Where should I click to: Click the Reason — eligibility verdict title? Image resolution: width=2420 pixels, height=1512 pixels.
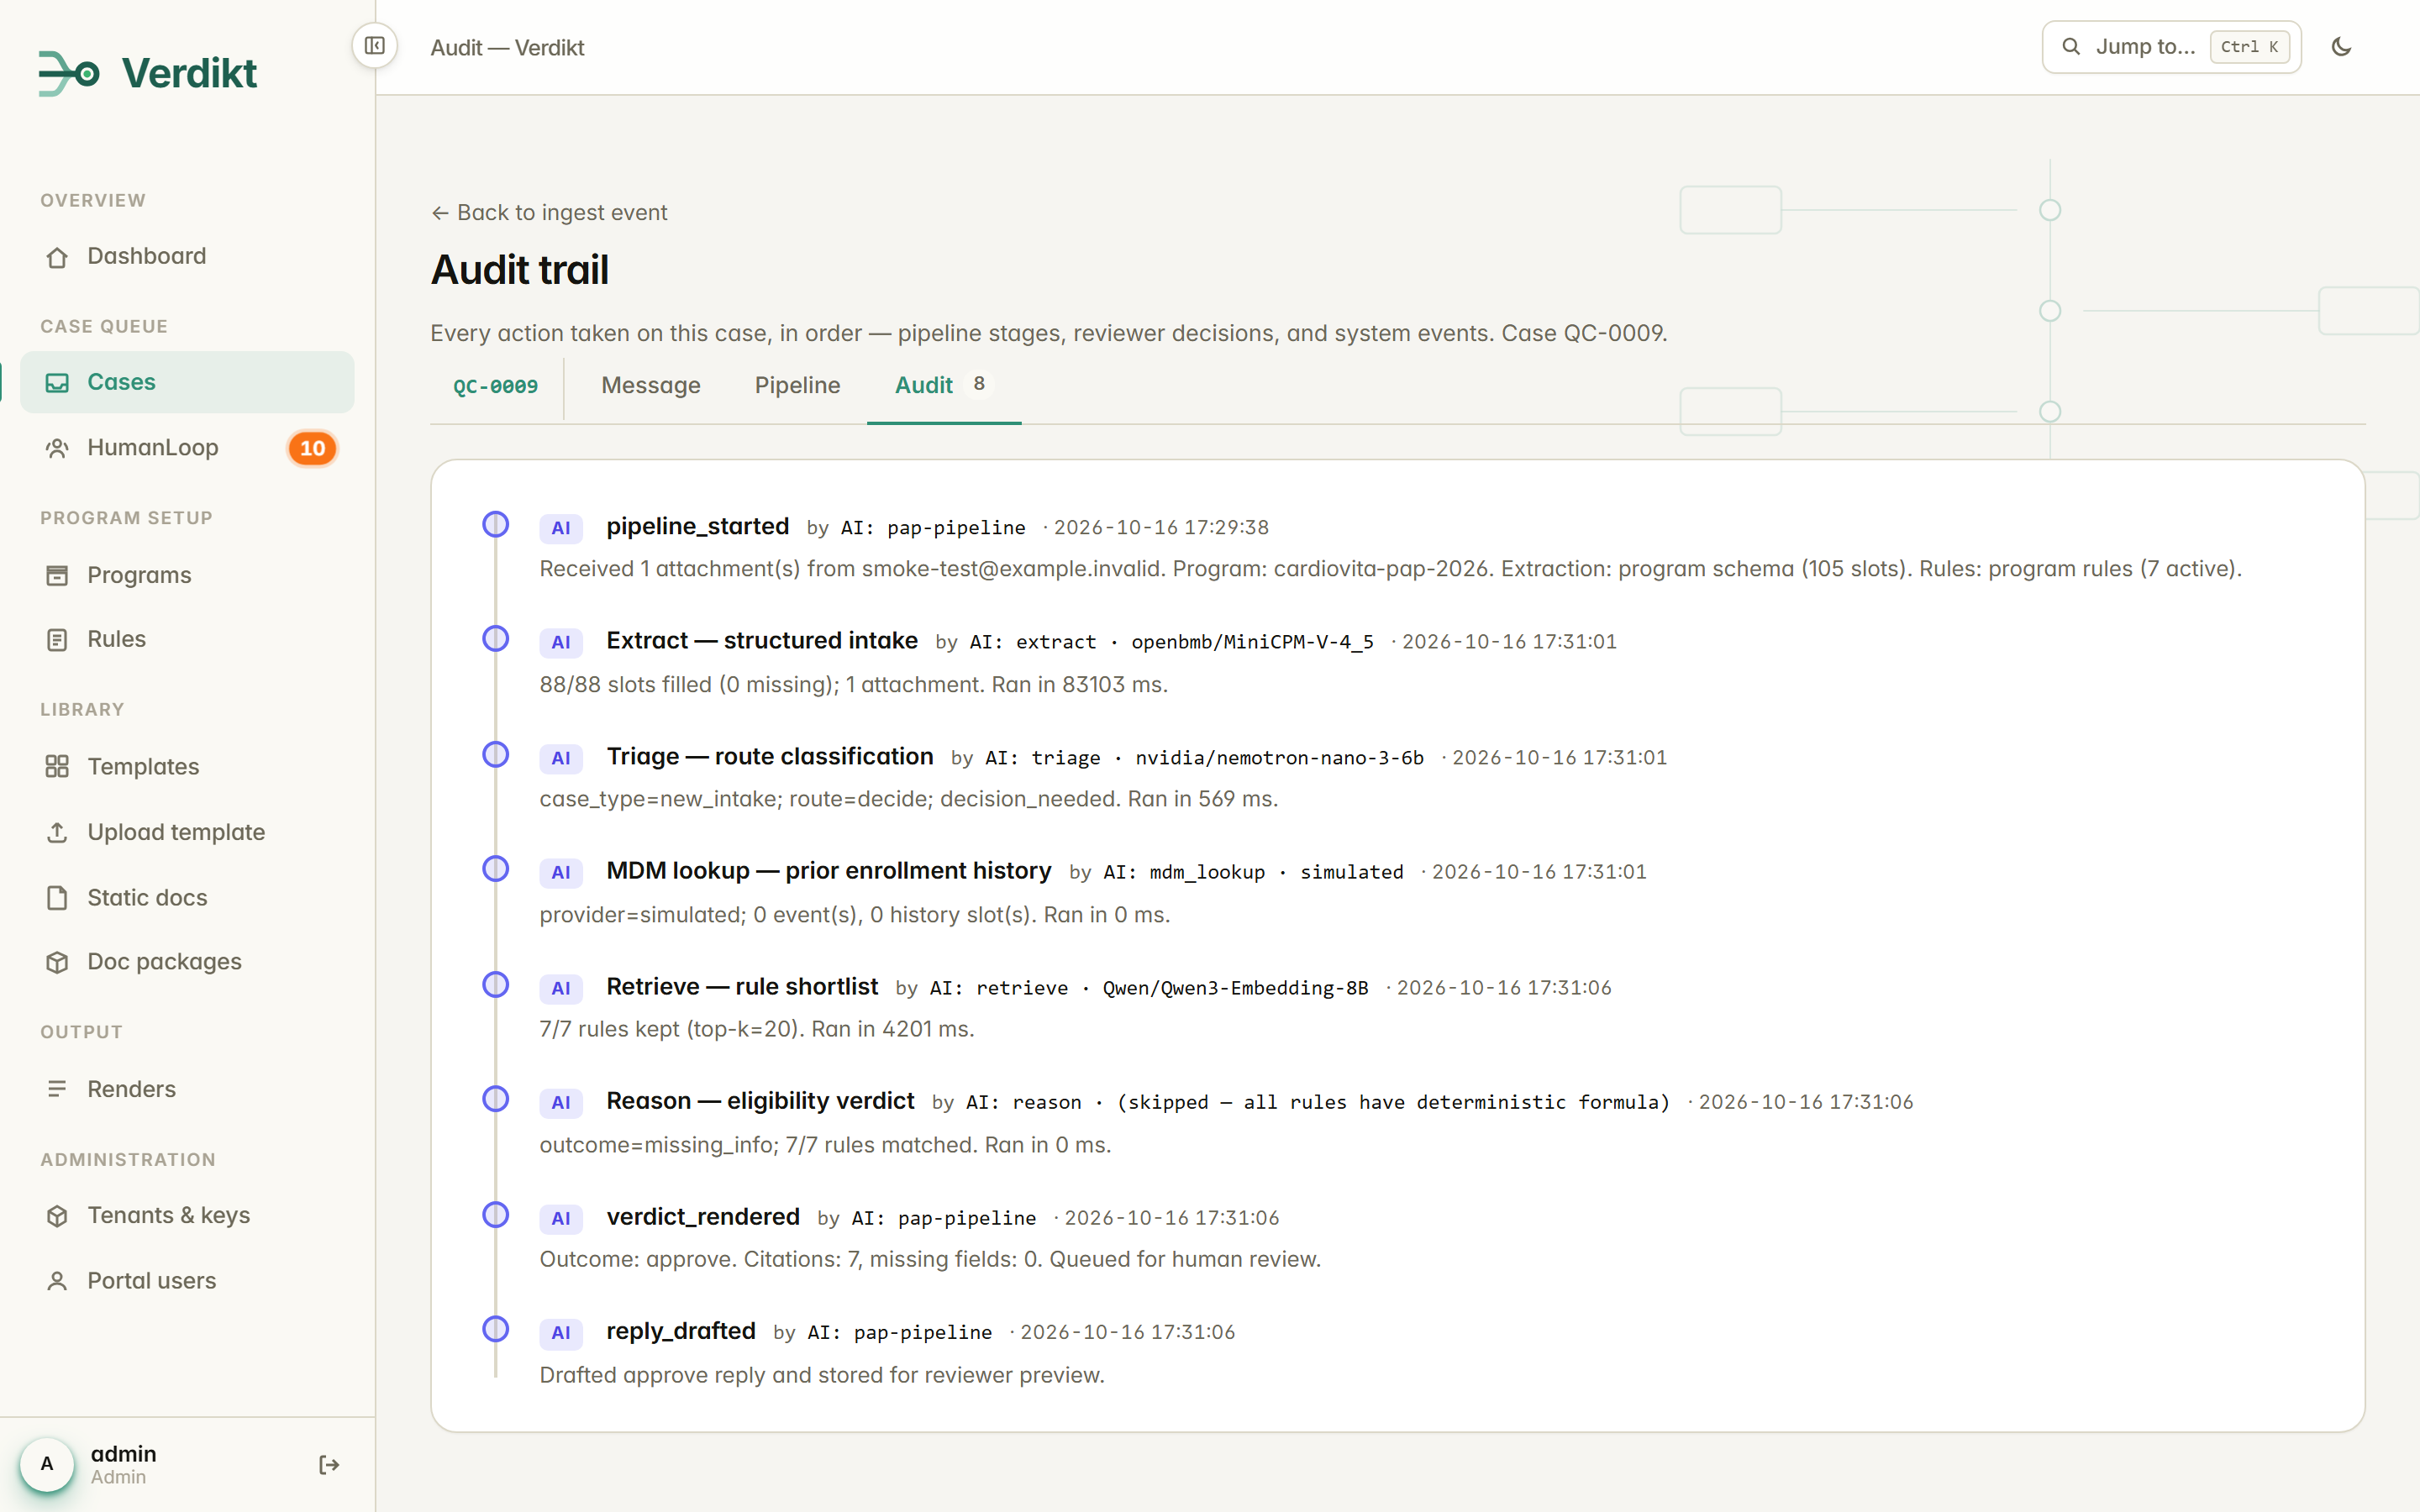tap(760, 1101)
